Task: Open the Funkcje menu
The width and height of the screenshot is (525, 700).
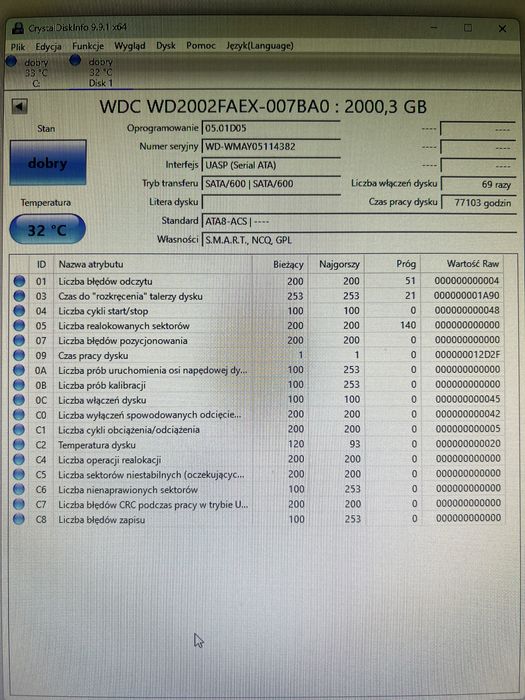Action: pyautogui.click(x=88, y=46)
